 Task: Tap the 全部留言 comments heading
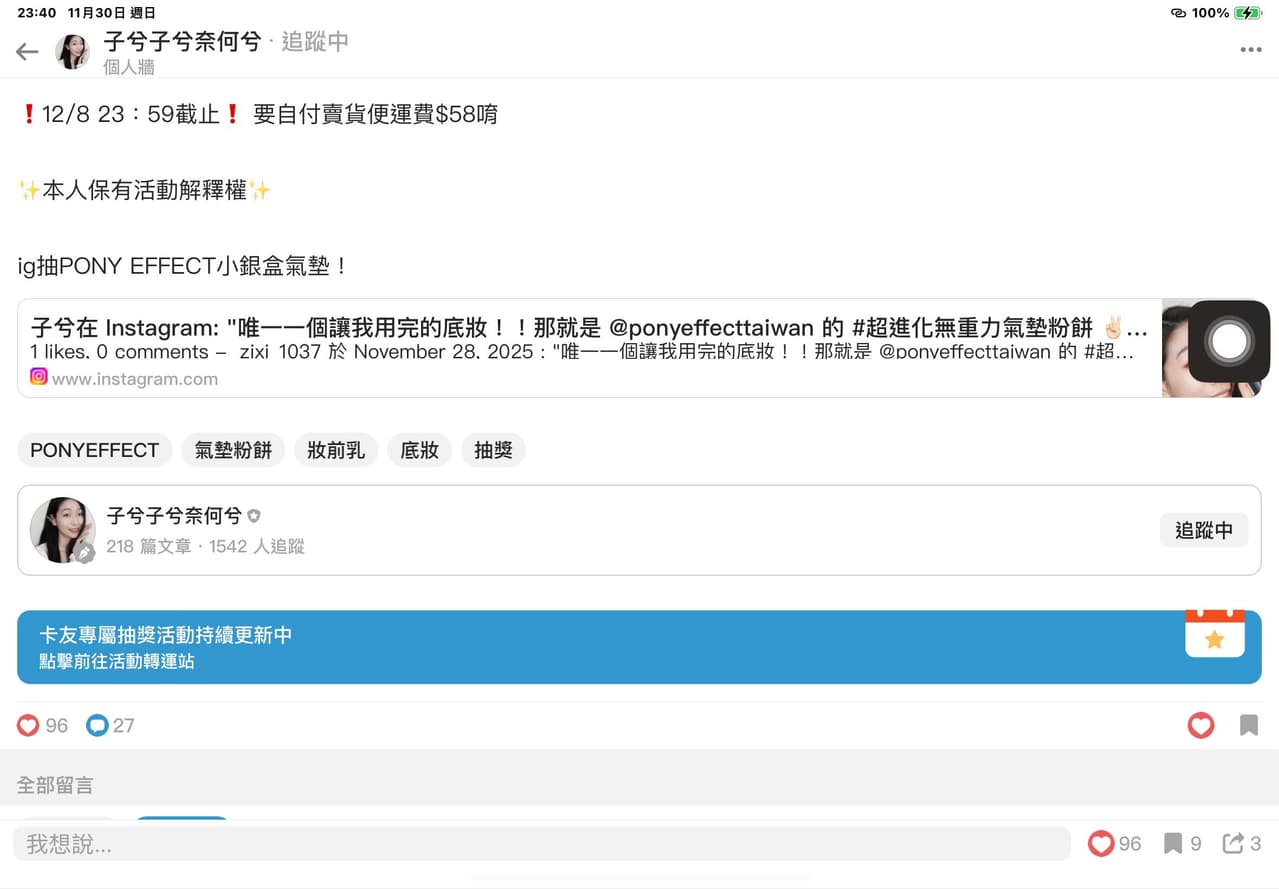point(55,785)
